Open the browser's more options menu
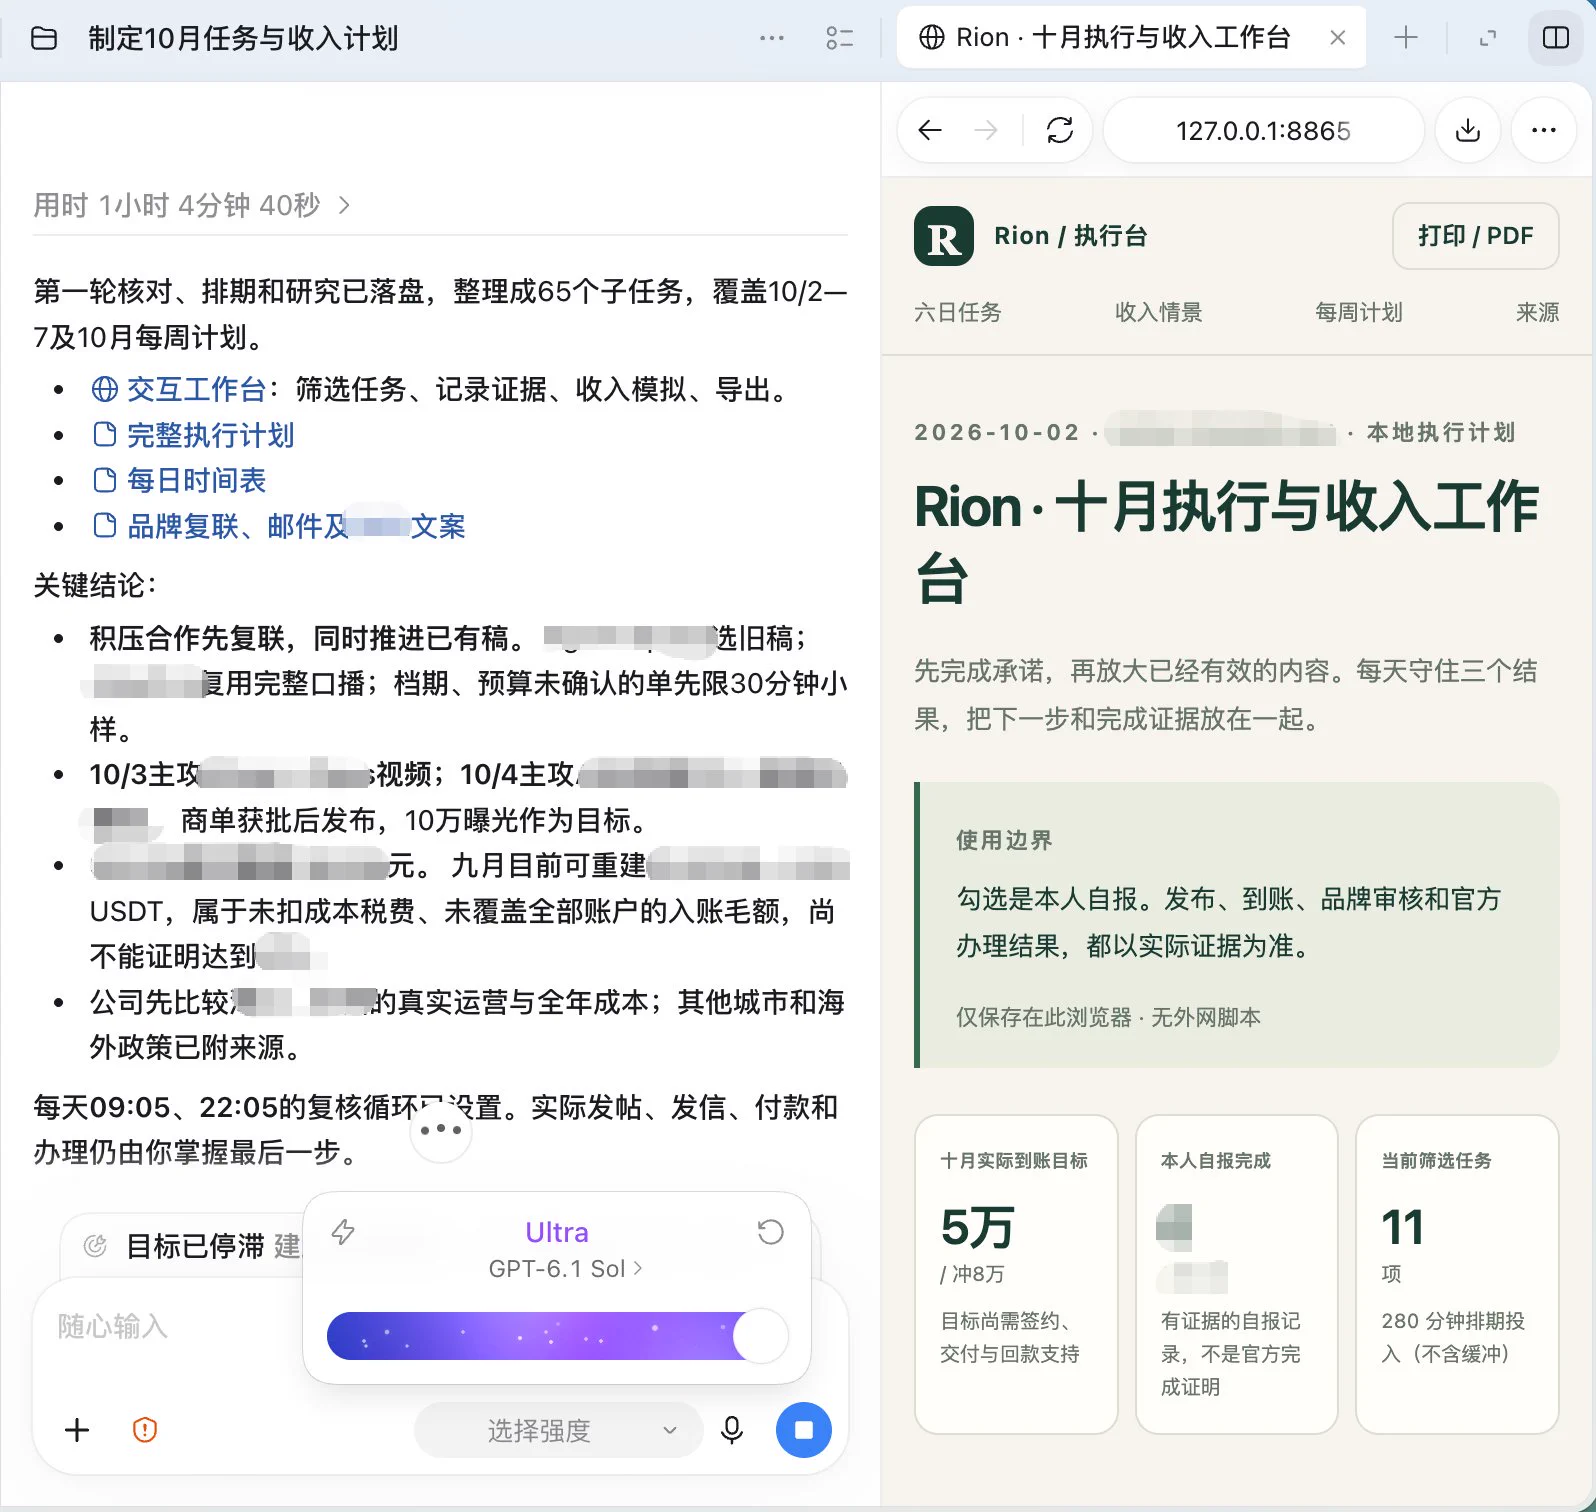 [1544, 130]
